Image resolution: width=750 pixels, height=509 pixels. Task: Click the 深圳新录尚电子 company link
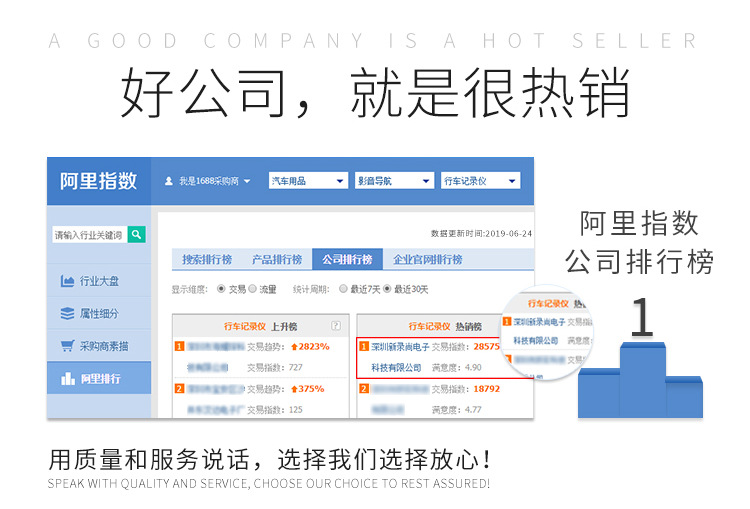400,347
